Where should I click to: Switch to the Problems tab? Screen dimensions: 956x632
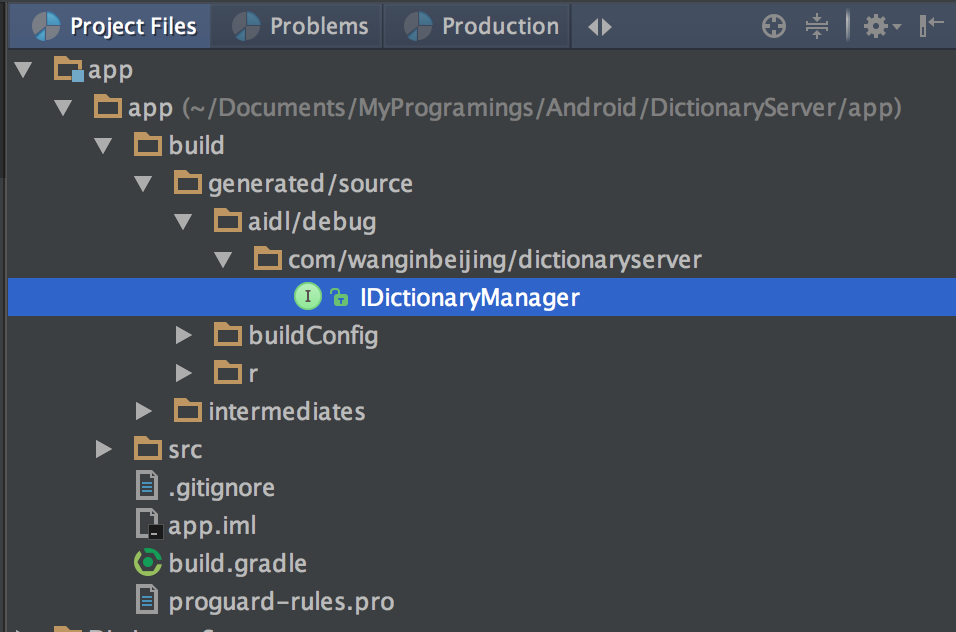coord(301,26)
